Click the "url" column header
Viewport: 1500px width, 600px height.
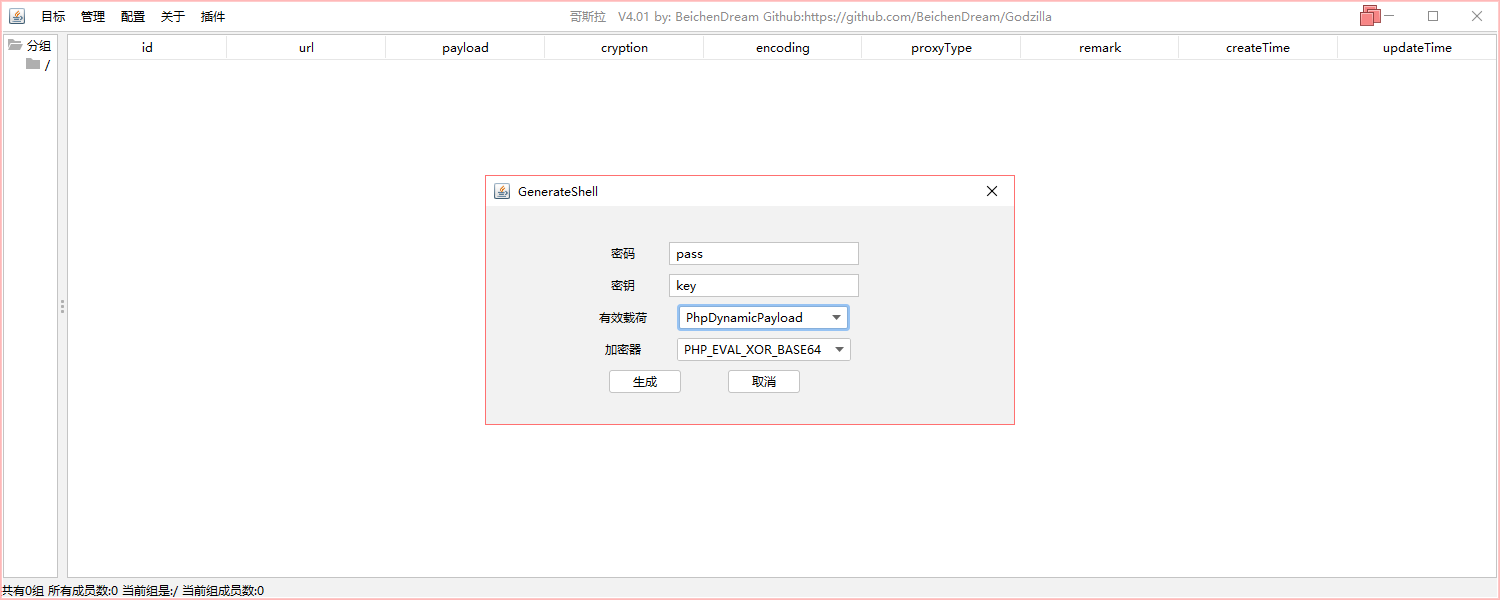[306, 48]
